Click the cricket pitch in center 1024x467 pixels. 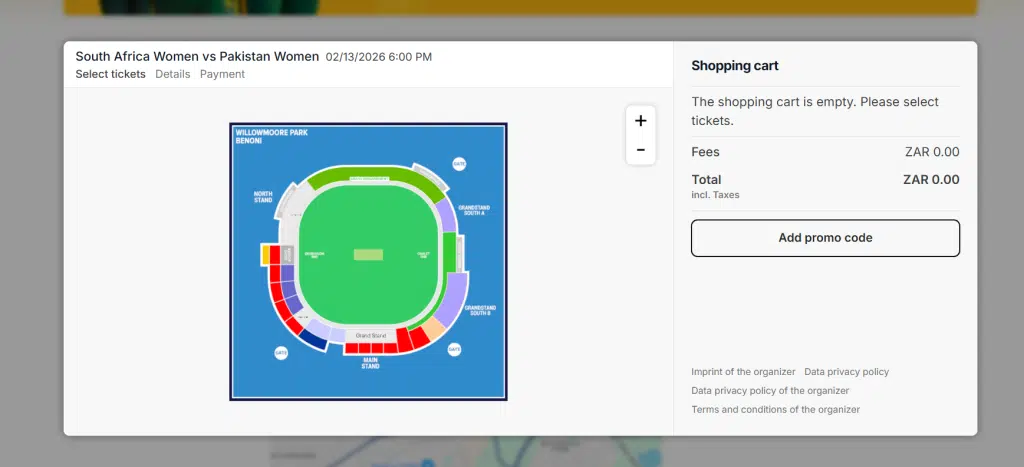368,255
